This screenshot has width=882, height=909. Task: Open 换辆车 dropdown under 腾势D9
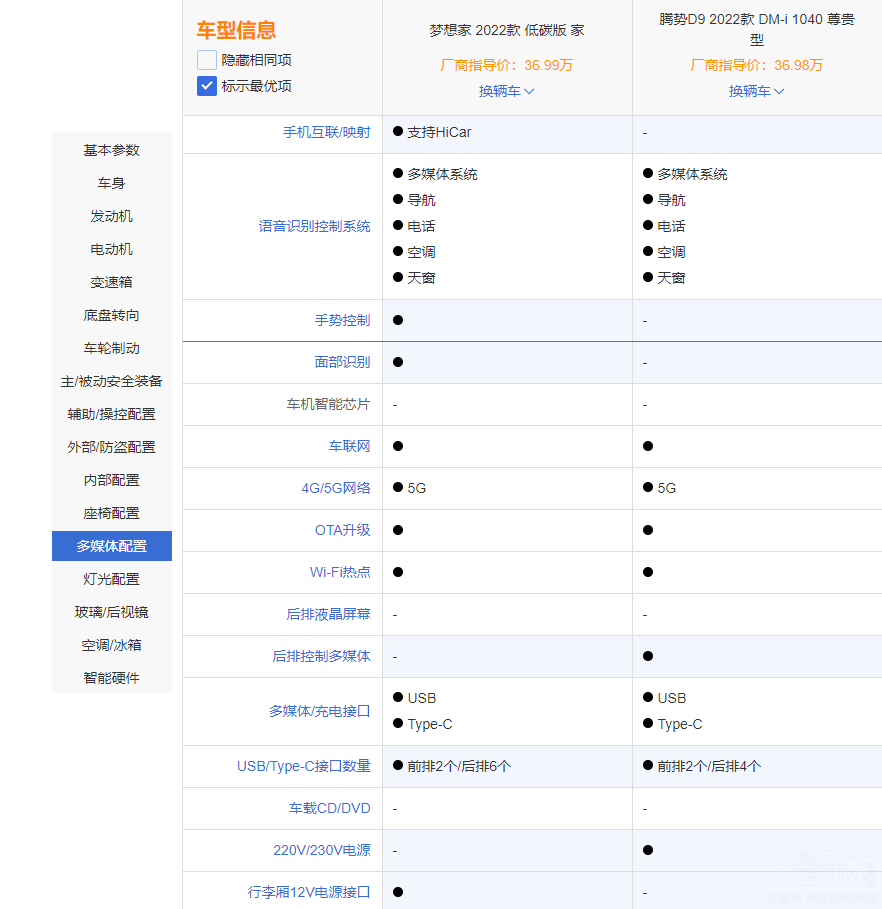[756, 91]
